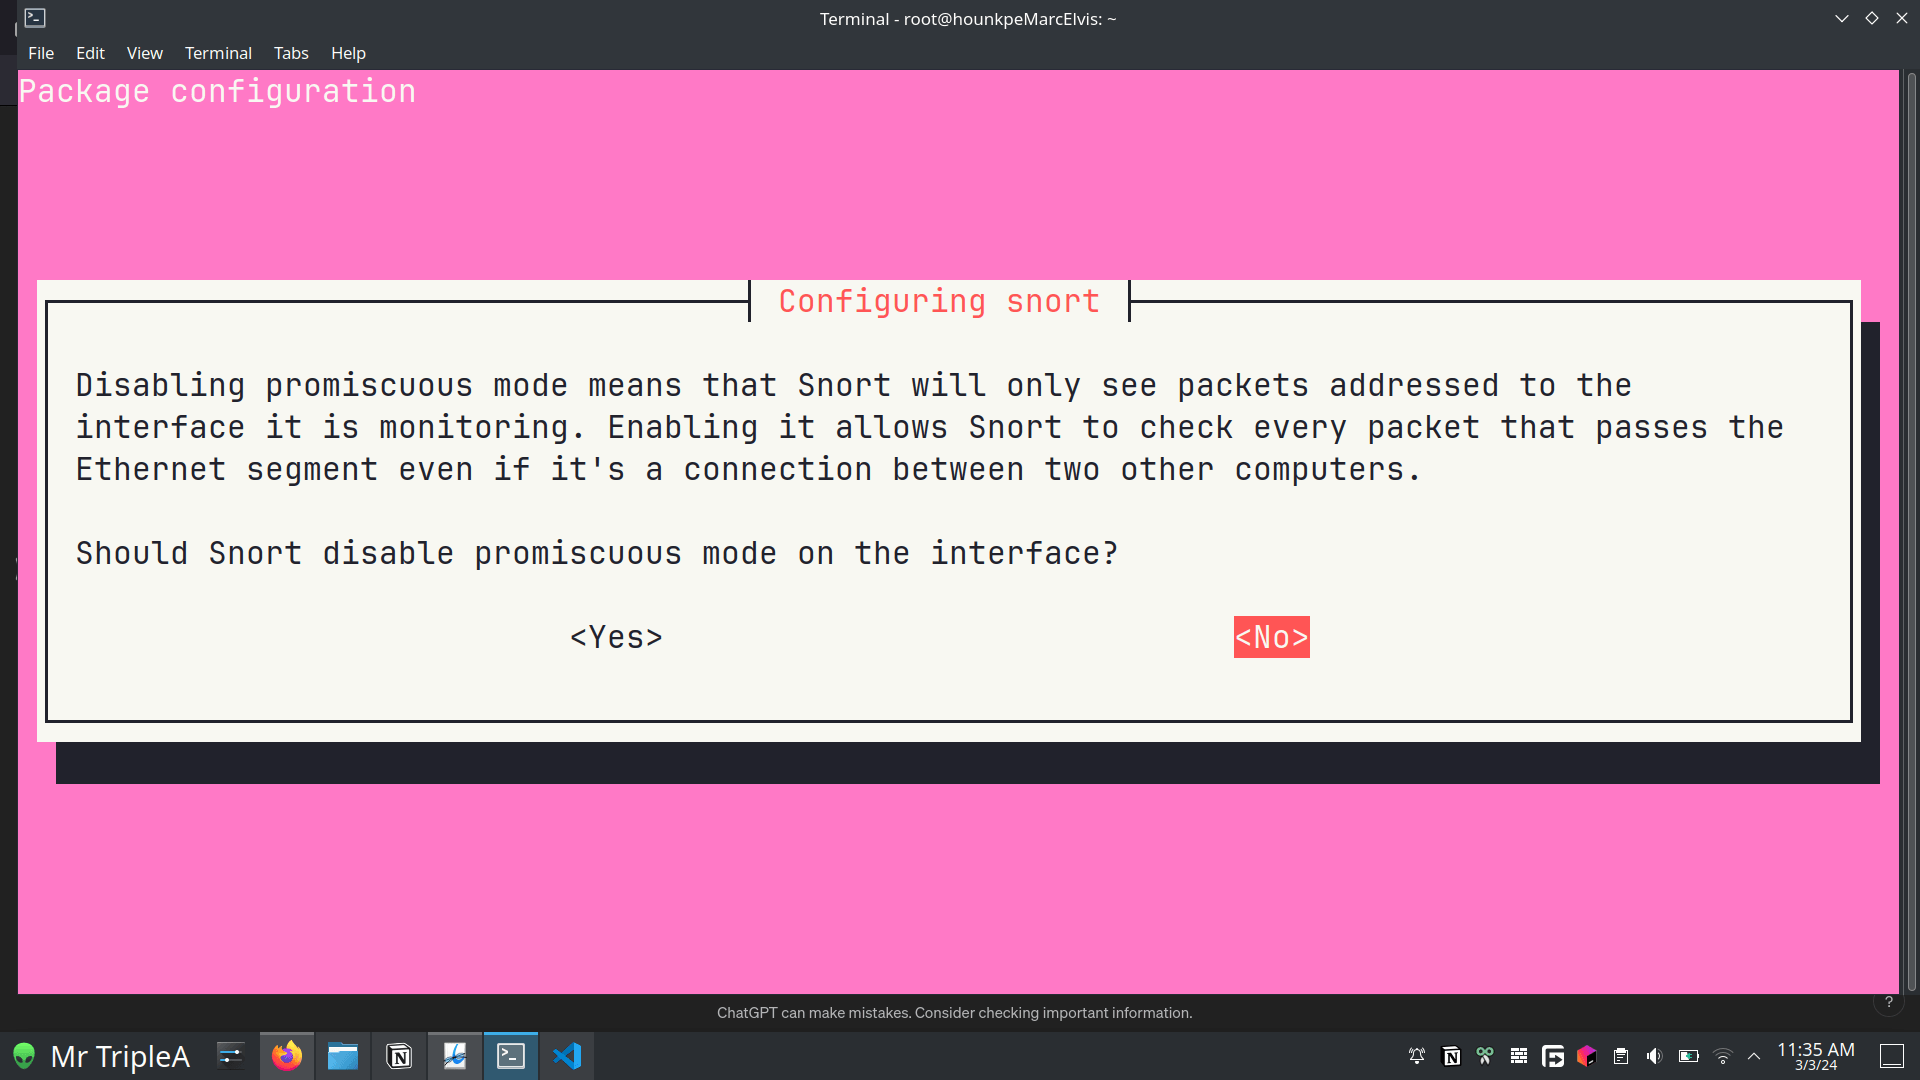Open the View menu
Screen dimensions: 1920x1080
(x=144, y=53)
